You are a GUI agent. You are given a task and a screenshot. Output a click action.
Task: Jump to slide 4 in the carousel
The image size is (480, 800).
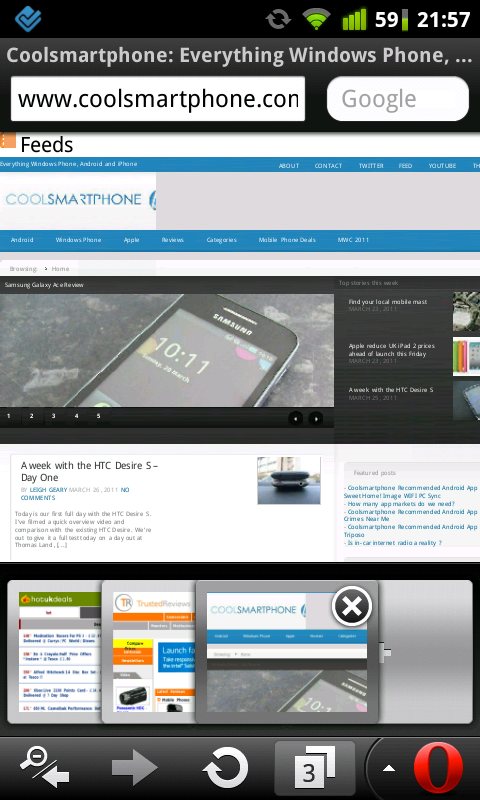click(76, 416)
